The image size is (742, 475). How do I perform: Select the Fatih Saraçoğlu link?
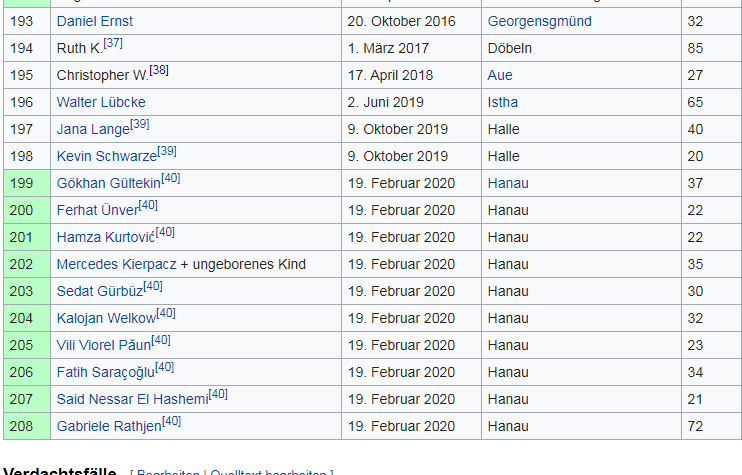pos(105,372)
